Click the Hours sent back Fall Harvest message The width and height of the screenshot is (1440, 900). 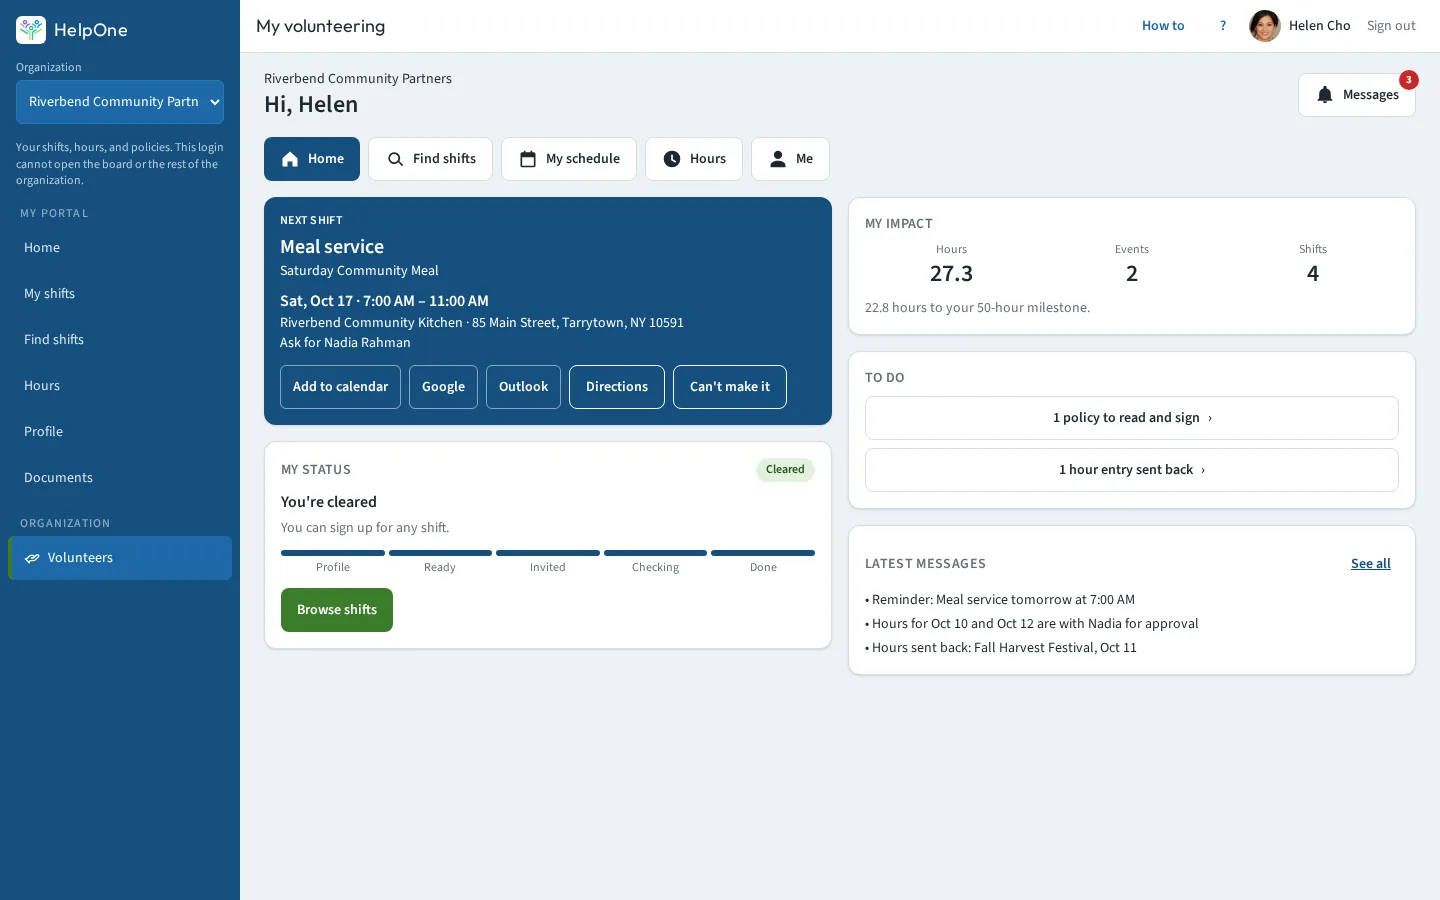pos(1001,648)
